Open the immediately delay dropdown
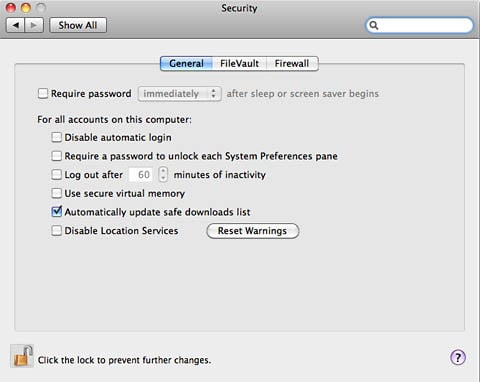Viewport: 480px width, 382px height. [x=180, y=94]
